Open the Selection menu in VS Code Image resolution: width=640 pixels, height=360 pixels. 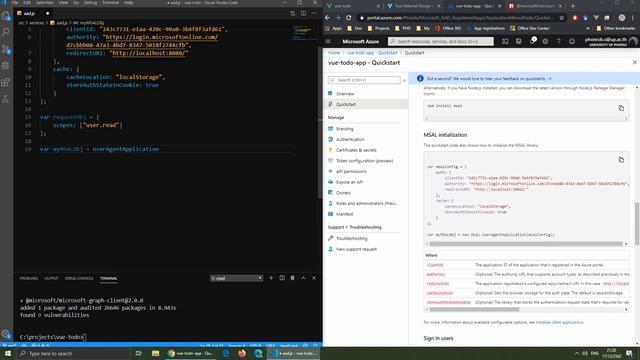point(44,2)
